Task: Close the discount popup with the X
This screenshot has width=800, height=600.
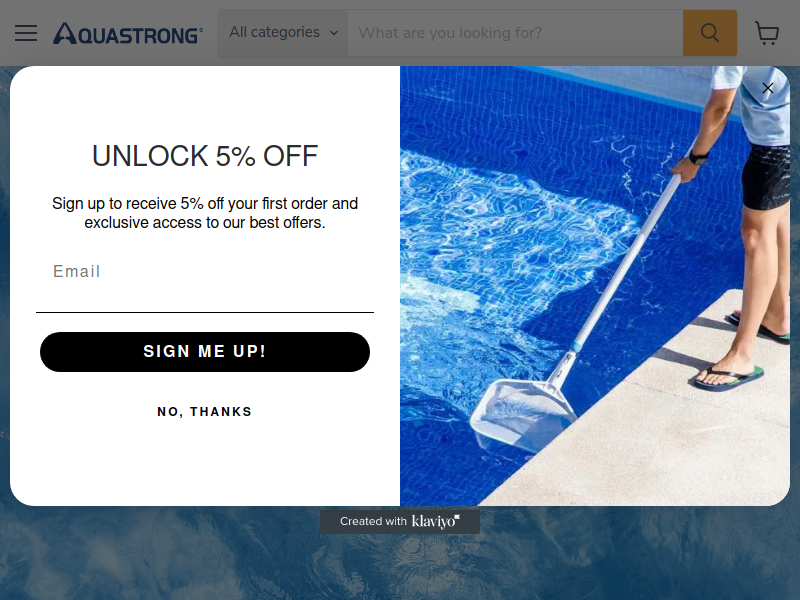Action: (767, 88)
